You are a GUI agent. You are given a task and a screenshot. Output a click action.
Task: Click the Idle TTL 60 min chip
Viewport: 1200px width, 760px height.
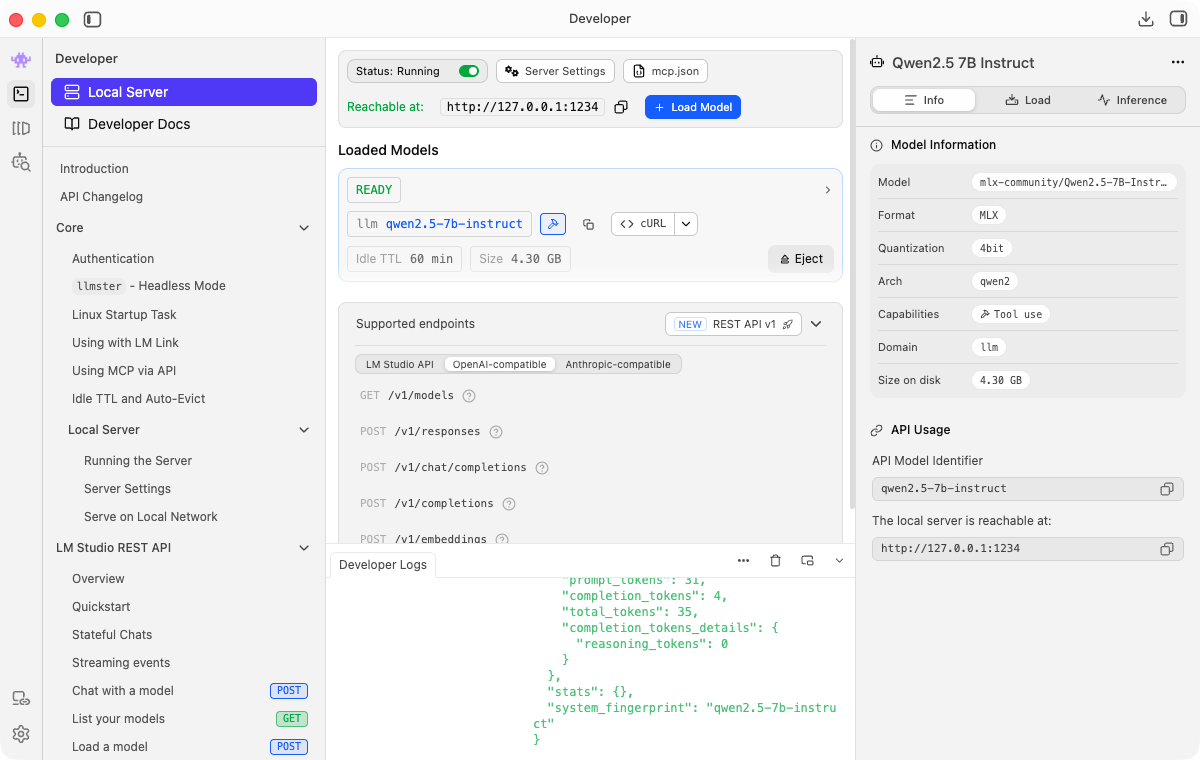[404, 259]
